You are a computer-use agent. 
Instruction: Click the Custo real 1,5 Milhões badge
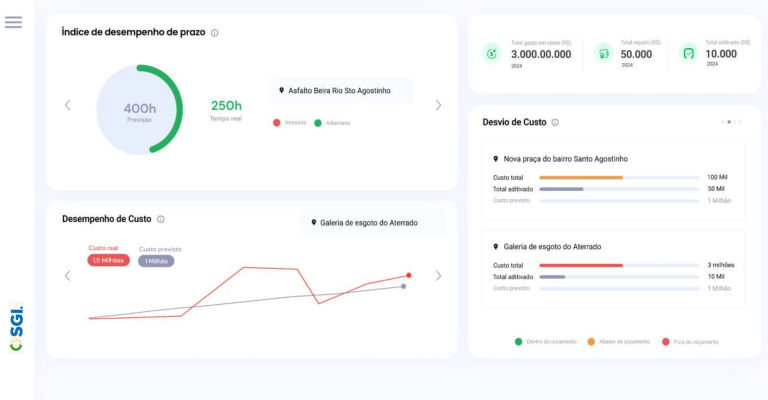[108, 260]
